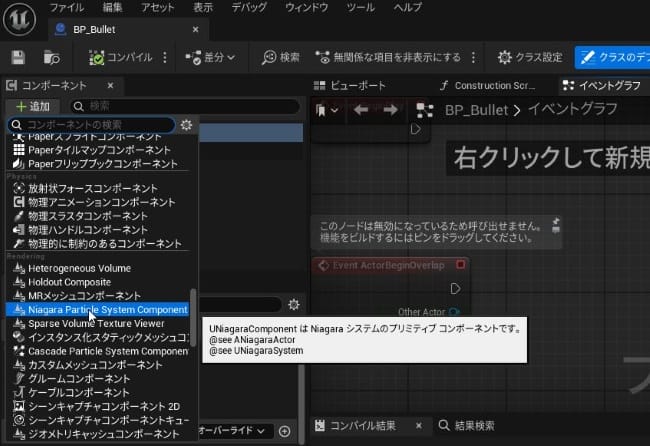650x446 pixels.
Task: Select ジオメトリキャッシュコンポーネント
Action: [x=98, y=434]
